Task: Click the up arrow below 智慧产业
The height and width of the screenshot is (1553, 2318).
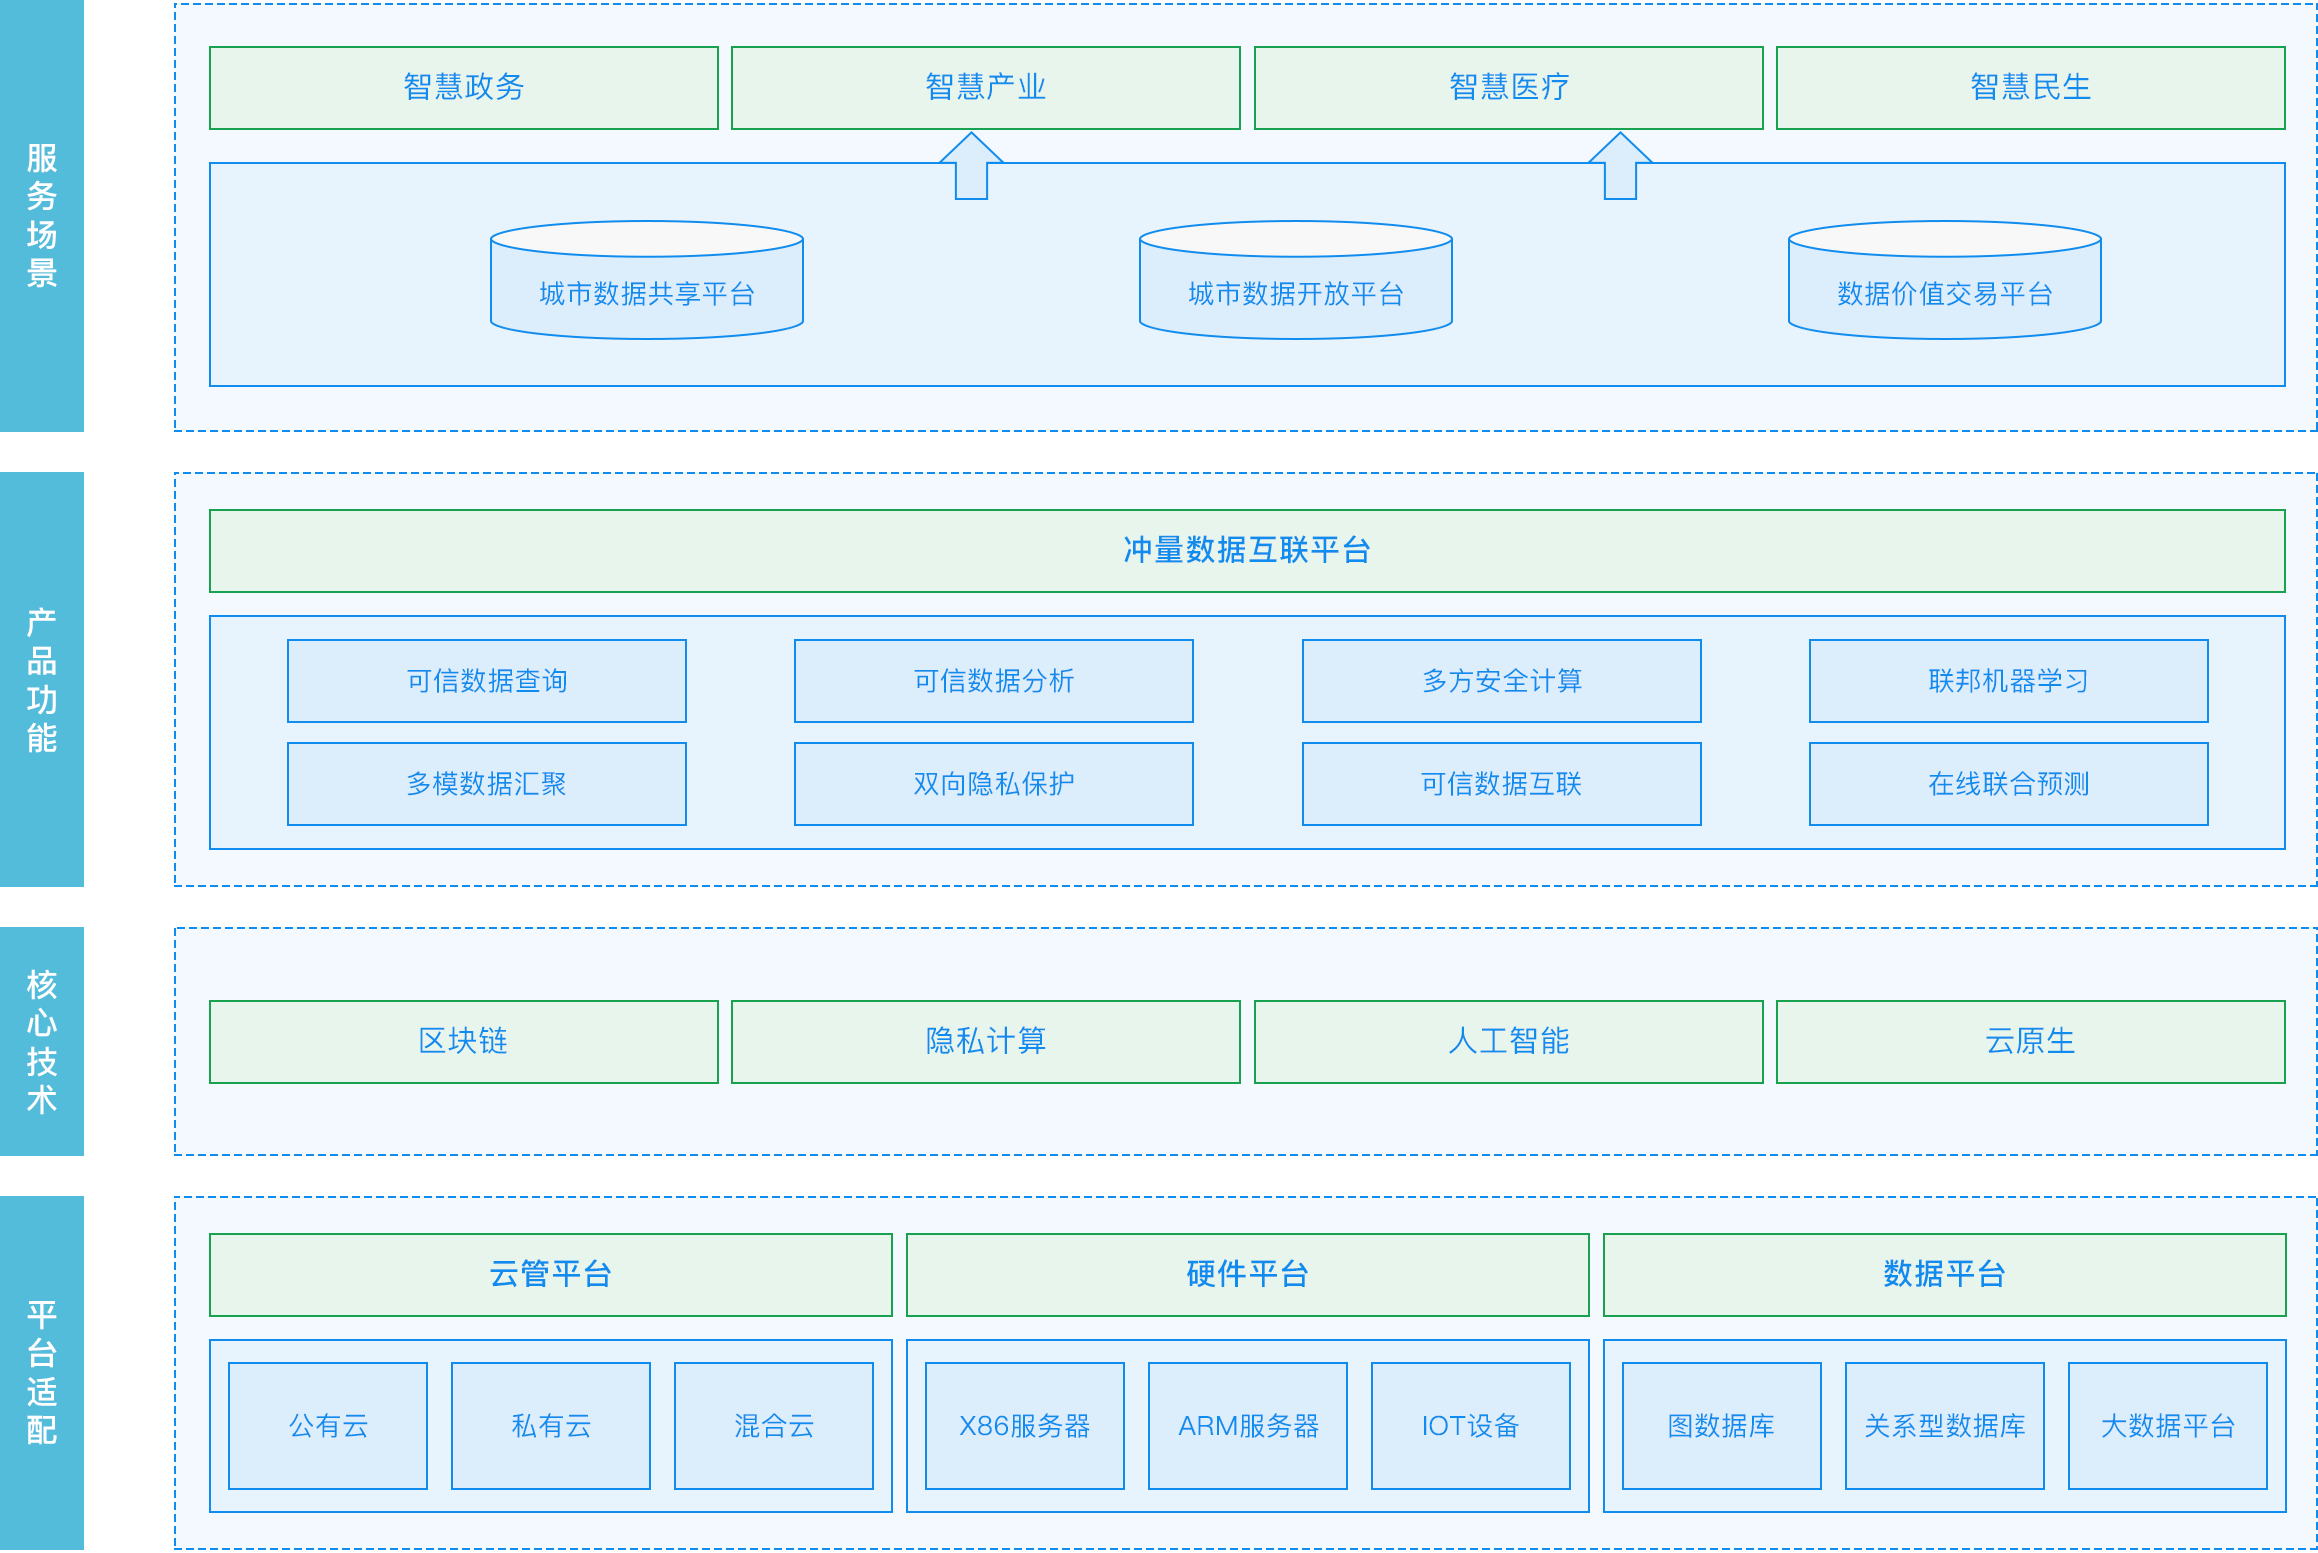Action: (971, 166)
